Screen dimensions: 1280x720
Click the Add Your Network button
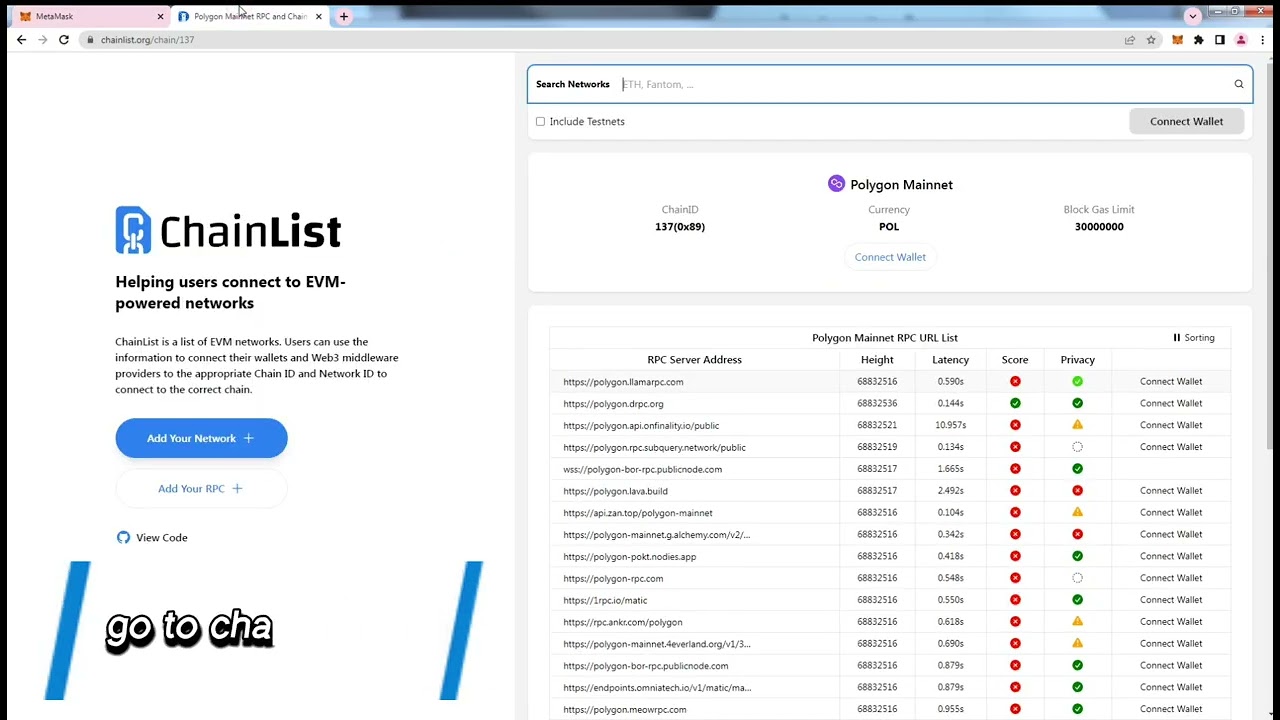click(201, 438)
